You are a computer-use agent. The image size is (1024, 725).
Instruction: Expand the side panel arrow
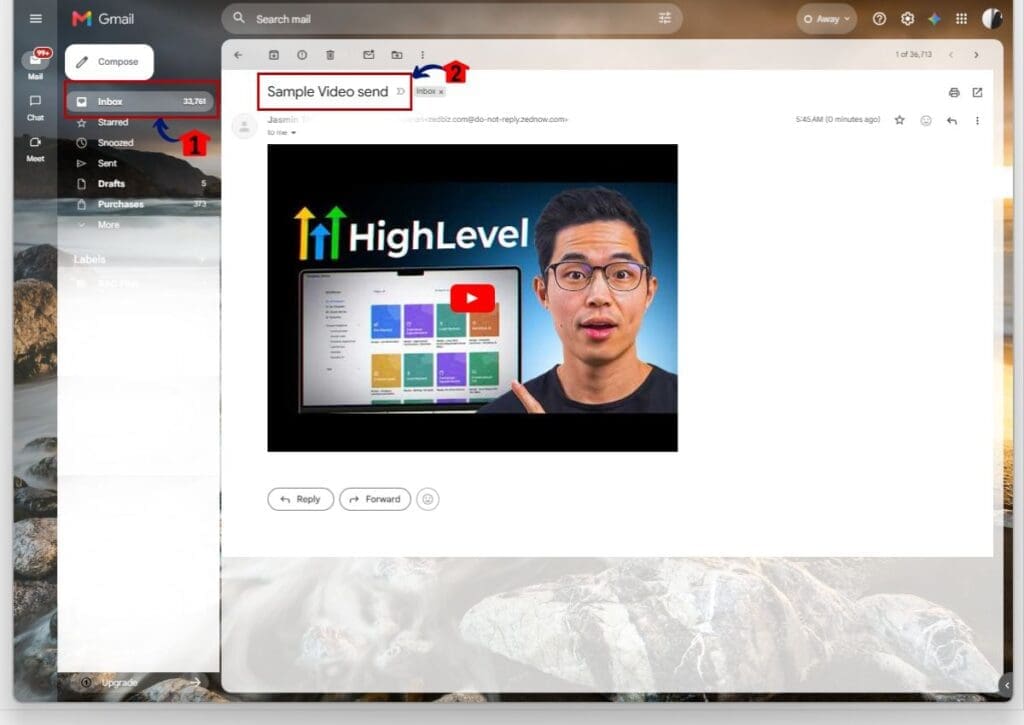(x=1006, y=685)
